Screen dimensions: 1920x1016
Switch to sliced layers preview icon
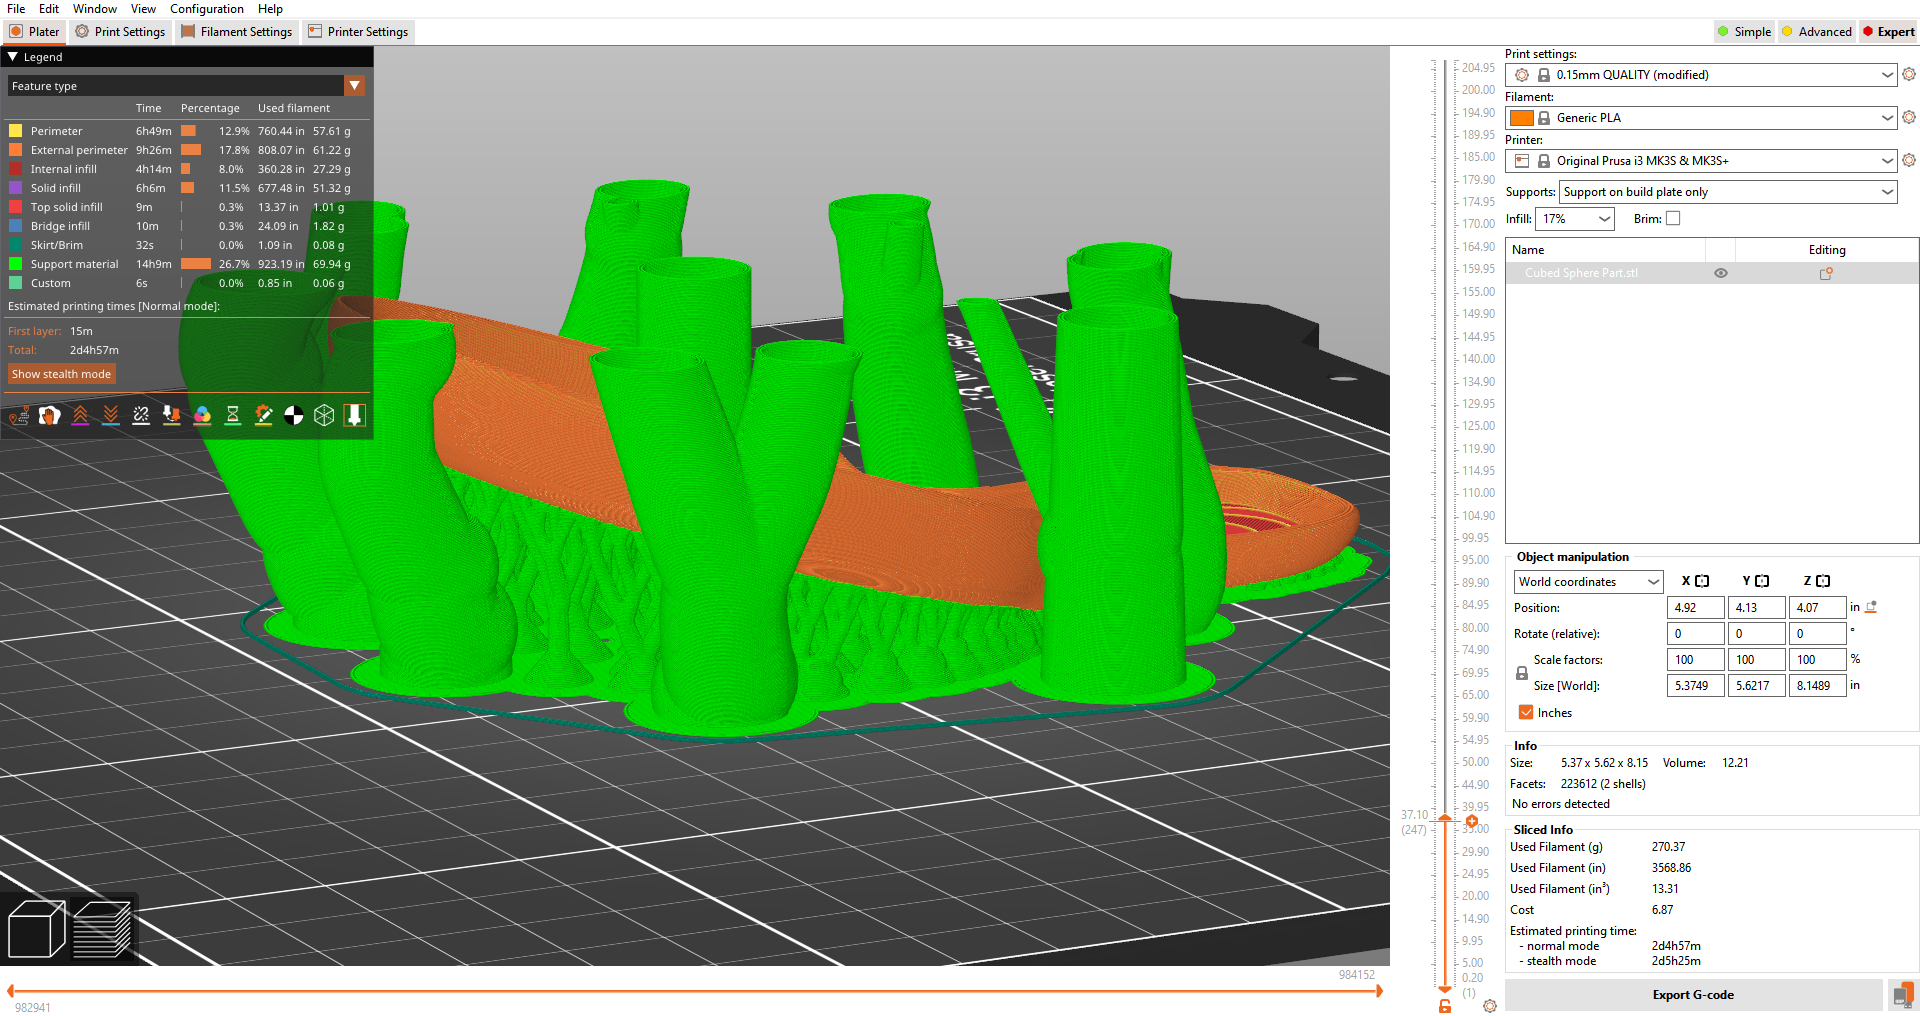point(103,929)
